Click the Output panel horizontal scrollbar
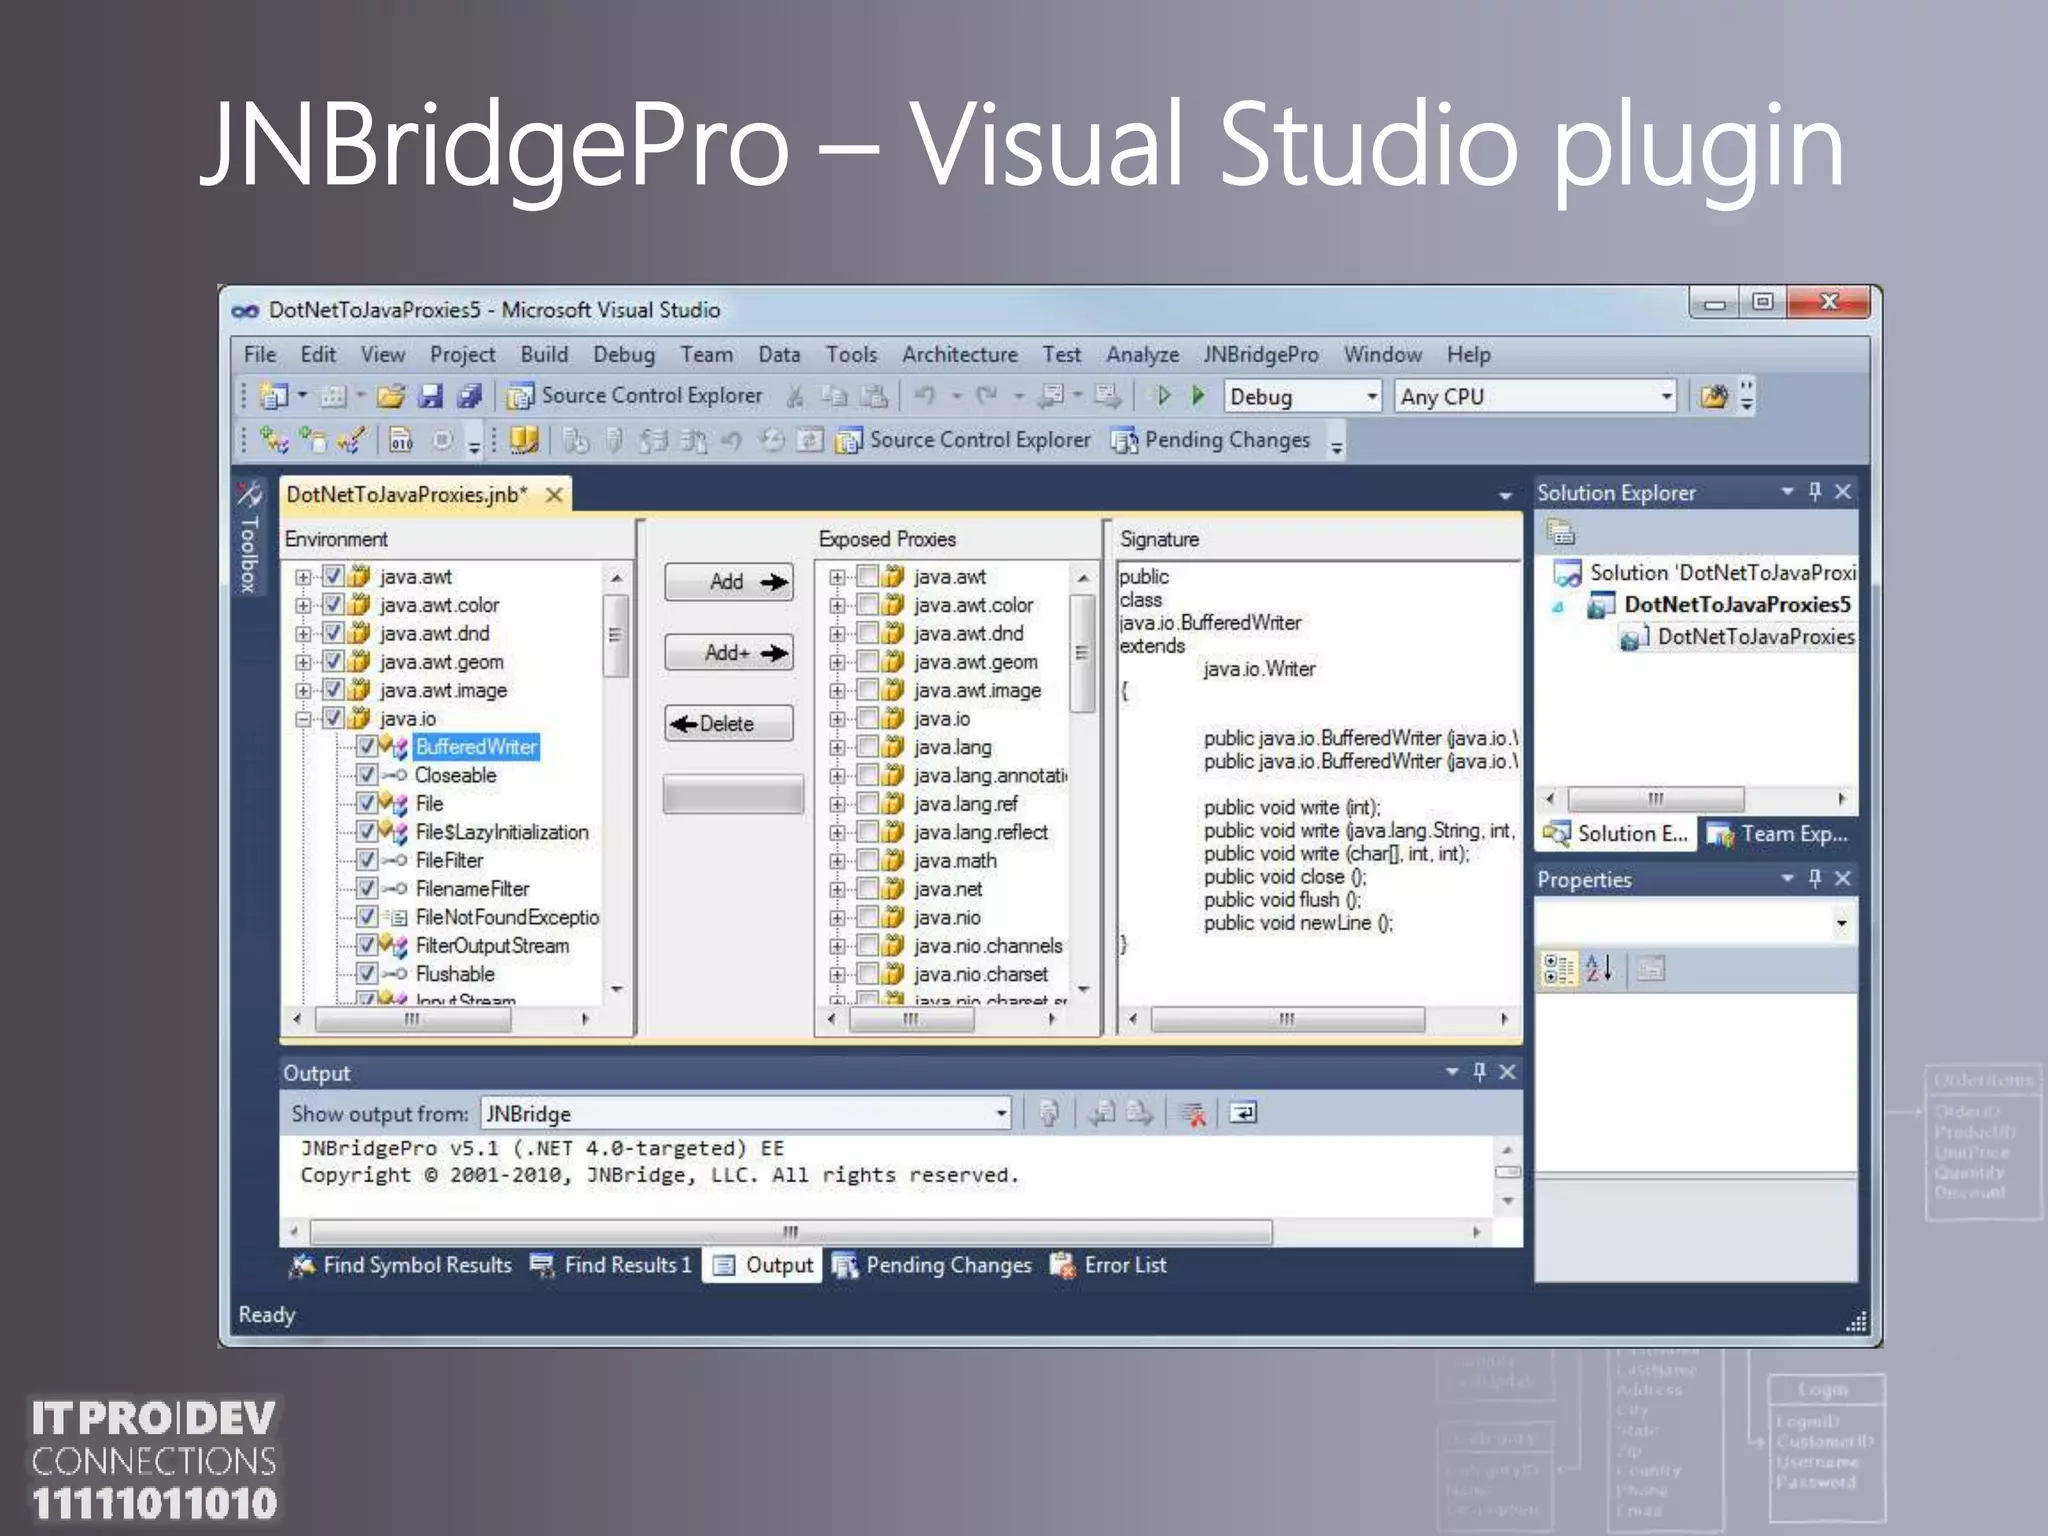The width and height of the screenshot is (2048, 1536). [x=790, y=1231]
